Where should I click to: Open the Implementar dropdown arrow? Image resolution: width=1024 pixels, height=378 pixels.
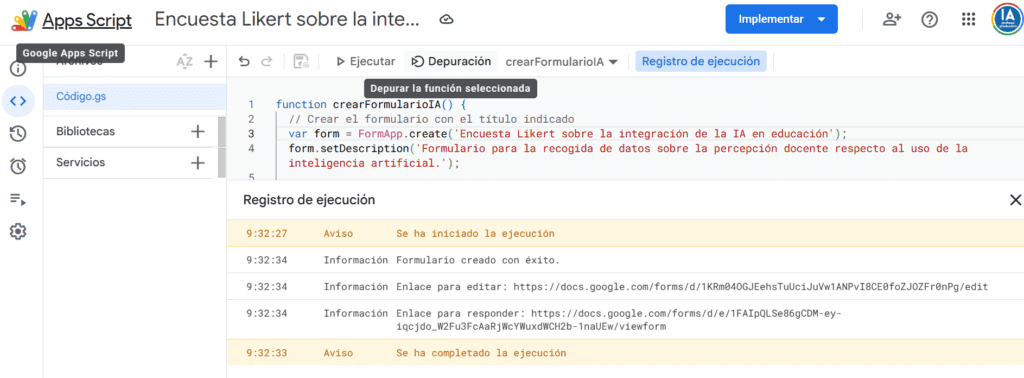[x=822, y=20]
